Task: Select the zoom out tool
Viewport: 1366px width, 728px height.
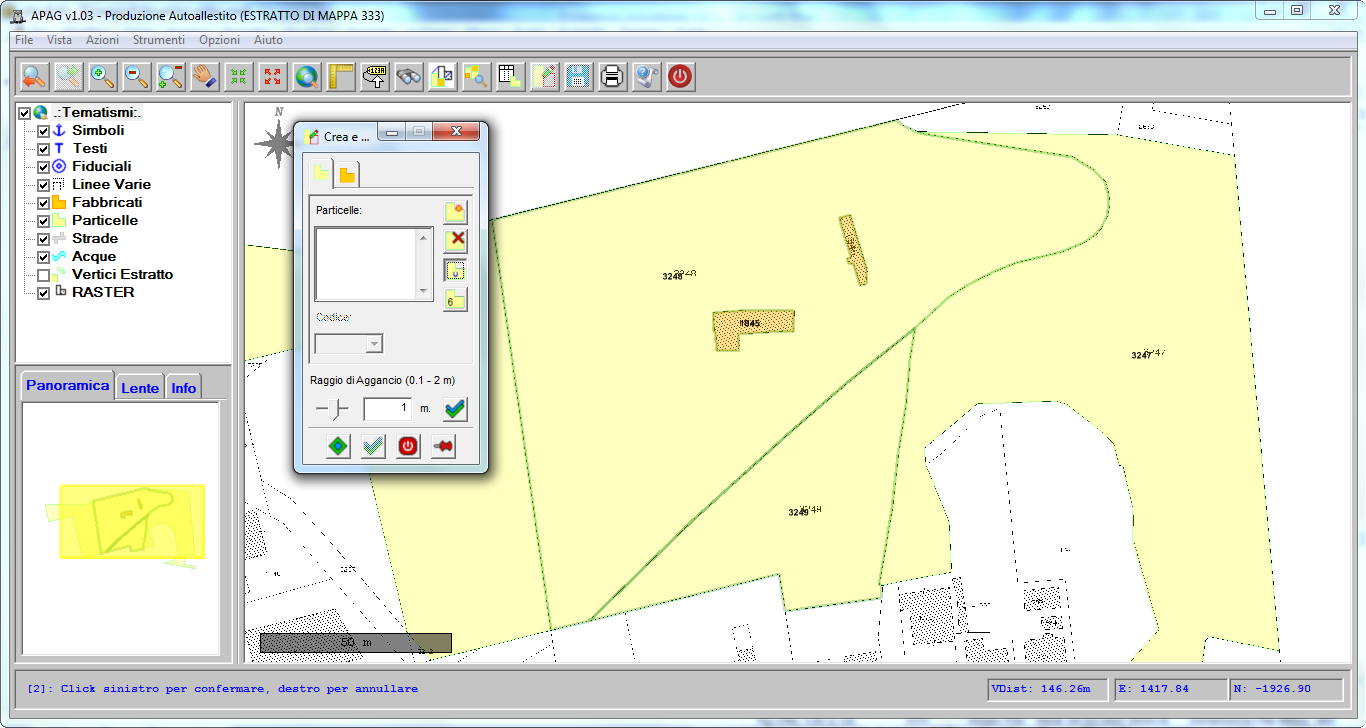Action: tap(137, 76)
